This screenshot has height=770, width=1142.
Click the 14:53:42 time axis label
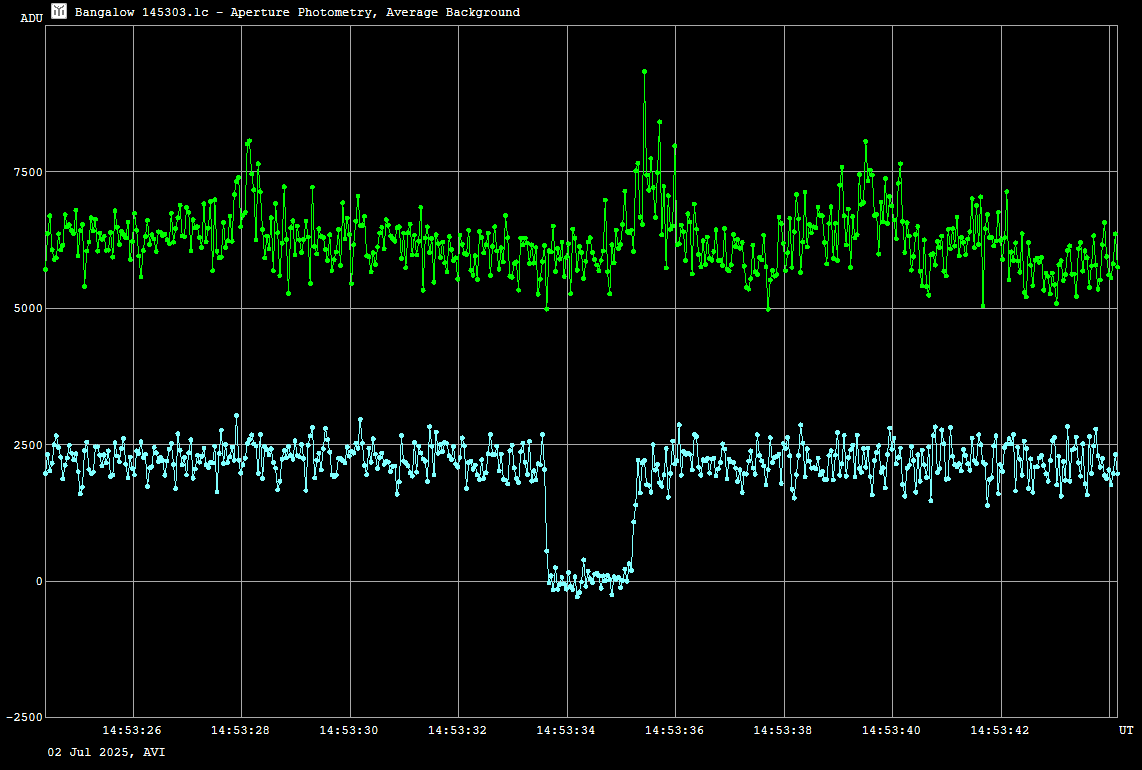click(x=1000, y=730)
